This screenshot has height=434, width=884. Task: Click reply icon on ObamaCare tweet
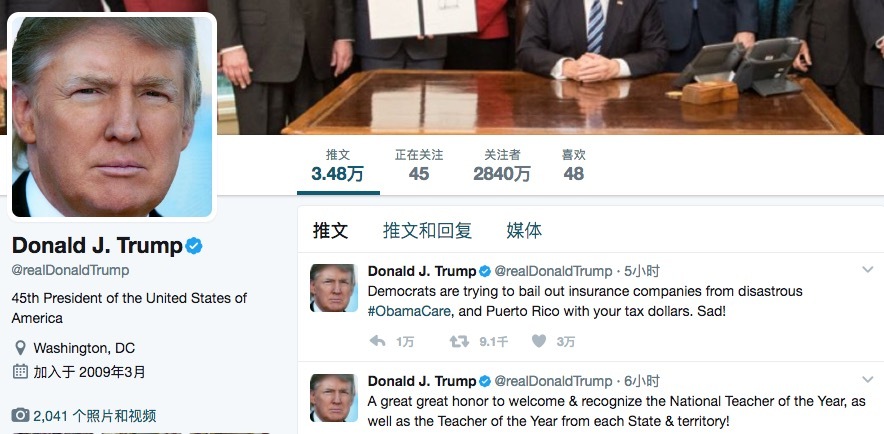377,341
